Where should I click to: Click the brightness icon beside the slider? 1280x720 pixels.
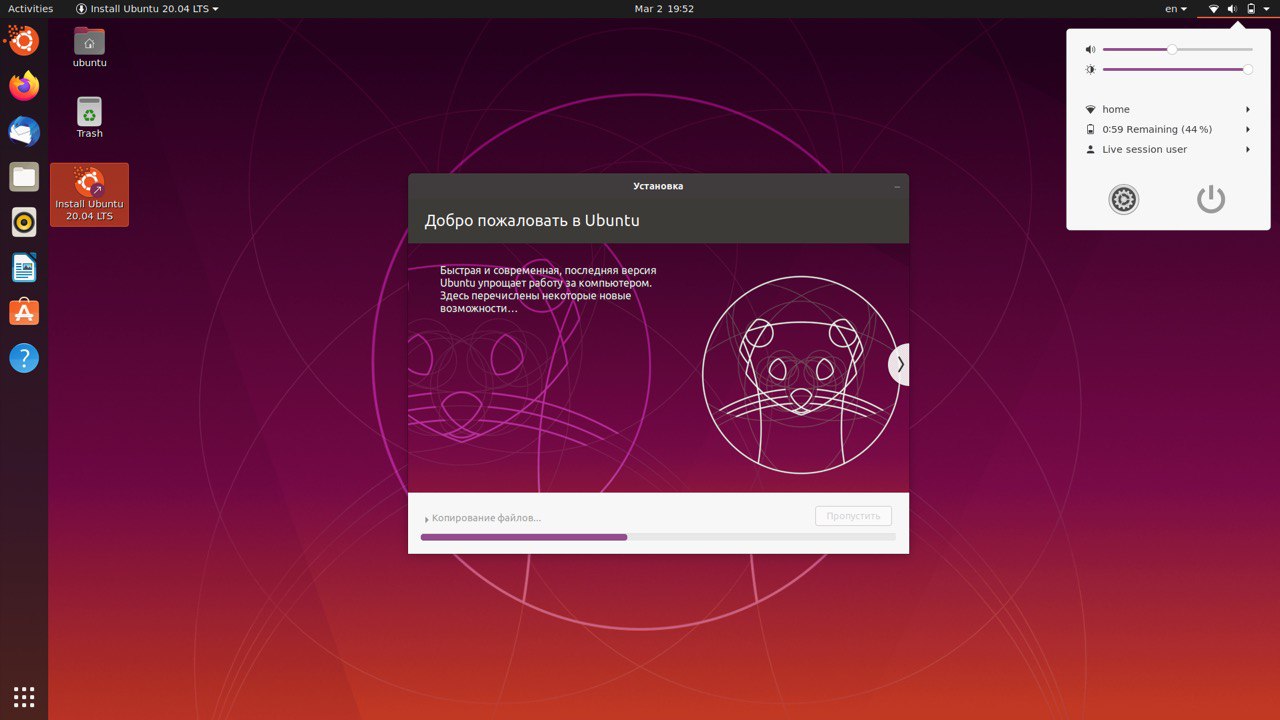(1090, 69)
